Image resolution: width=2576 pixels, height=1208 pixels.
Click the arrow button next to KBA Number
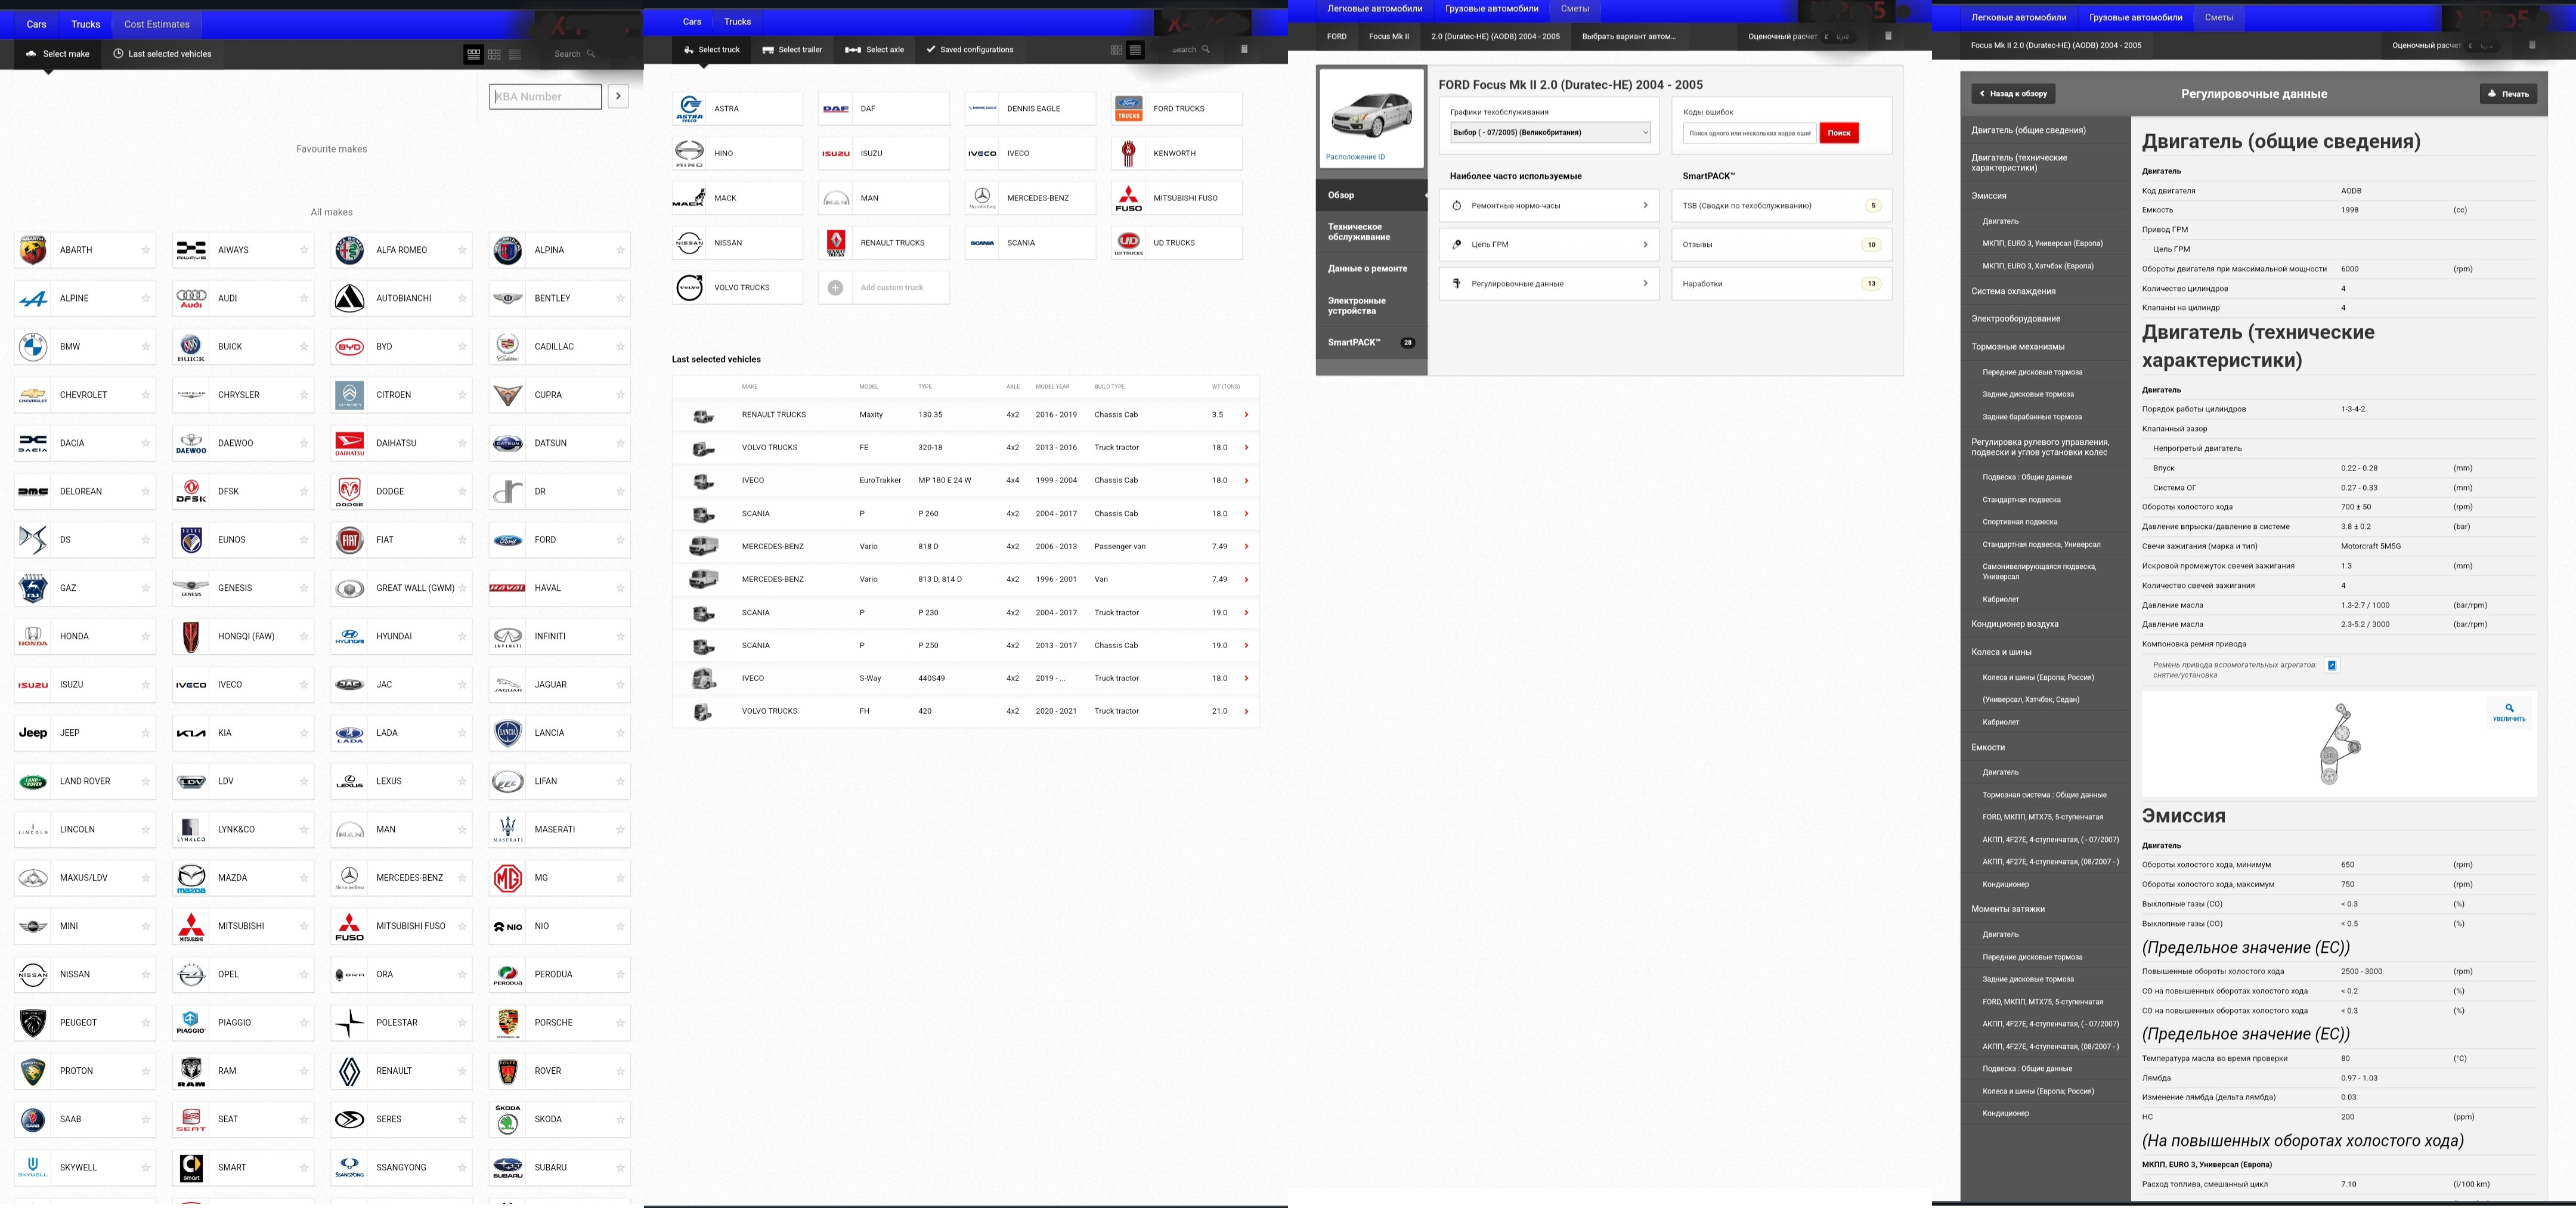(x=618, y=97)
